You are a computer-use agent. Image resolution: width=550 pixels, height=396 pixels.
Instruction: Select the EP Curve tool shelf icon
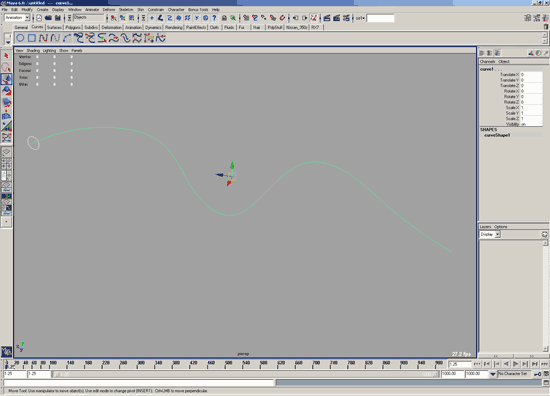43,38
